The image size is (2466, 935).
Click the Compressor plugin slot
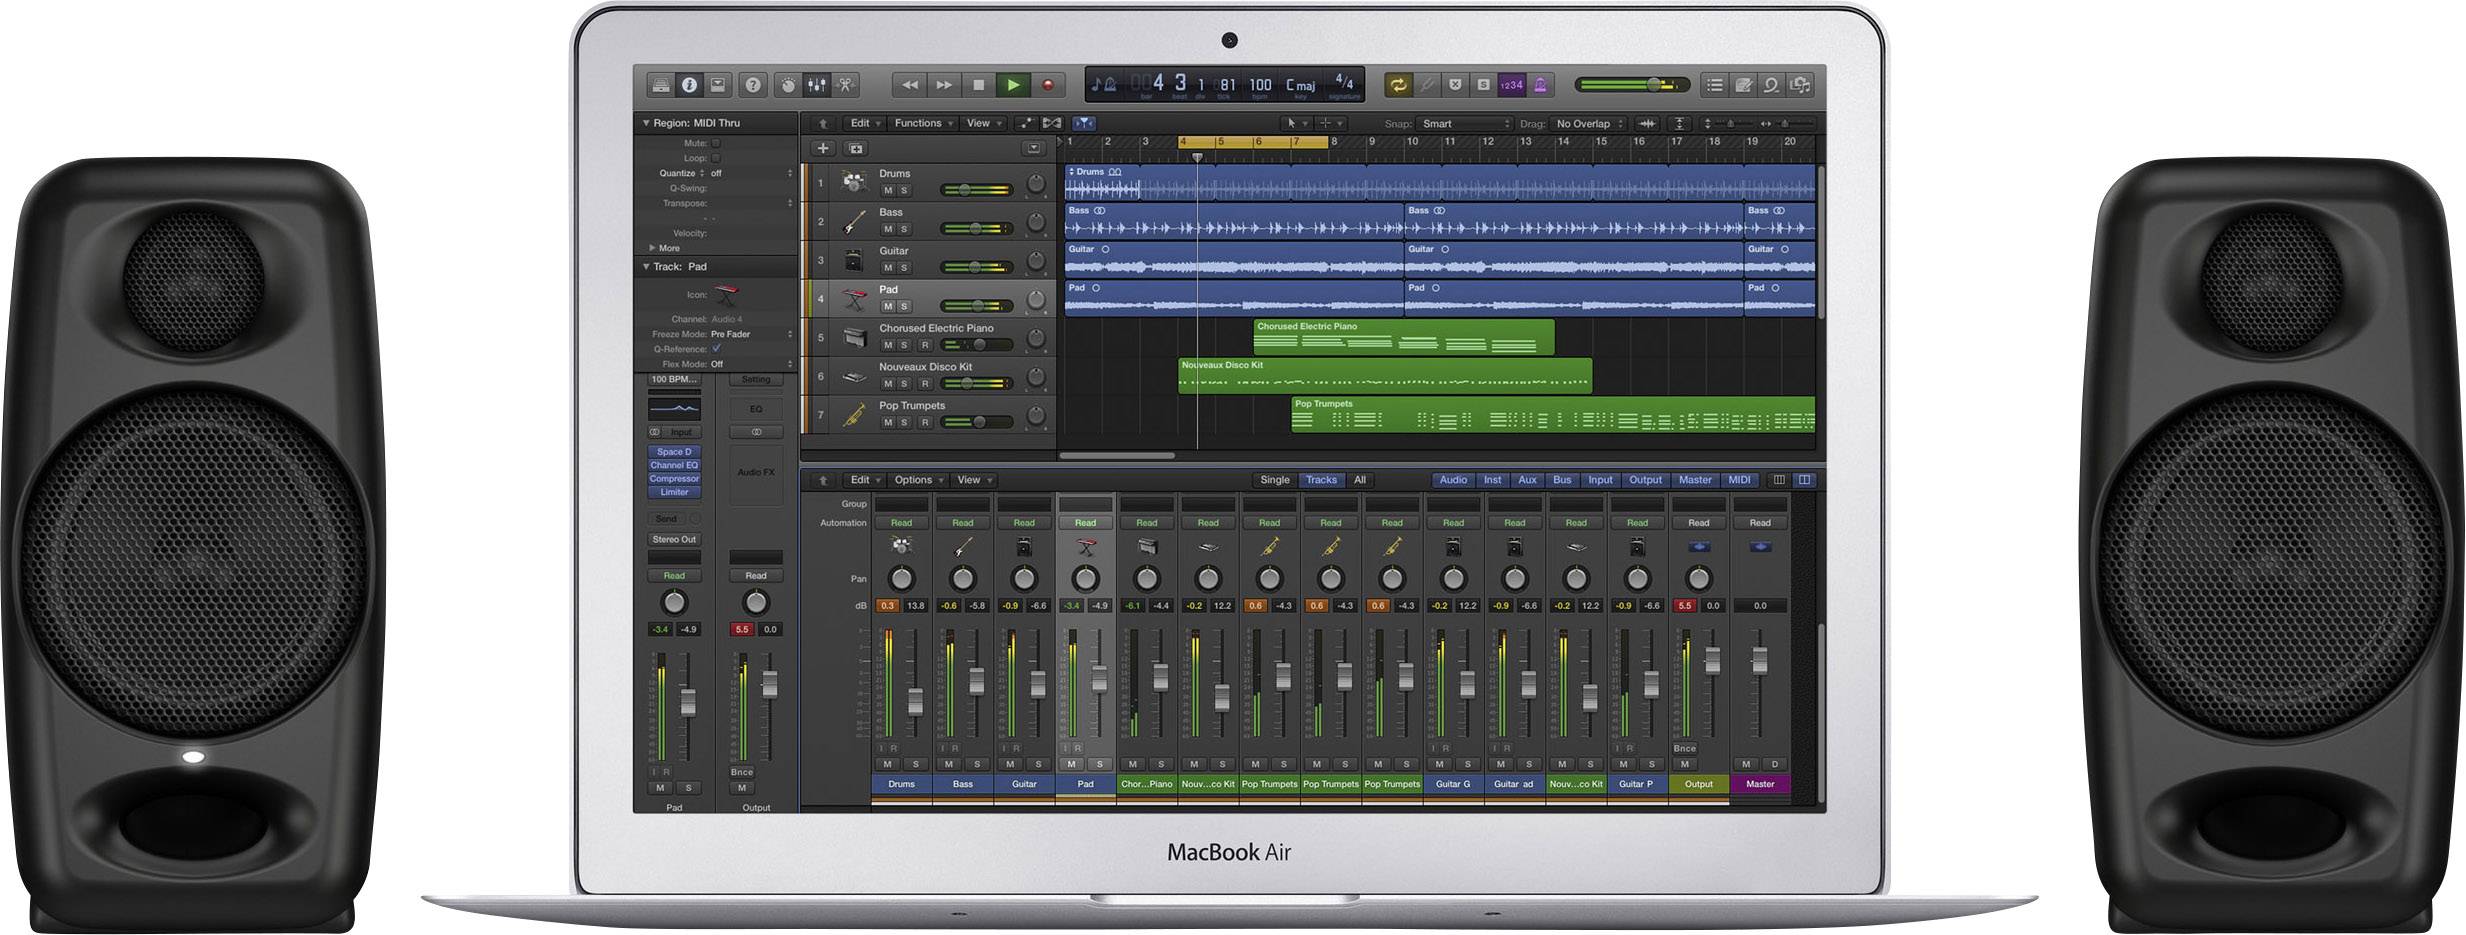pos(674,479)
